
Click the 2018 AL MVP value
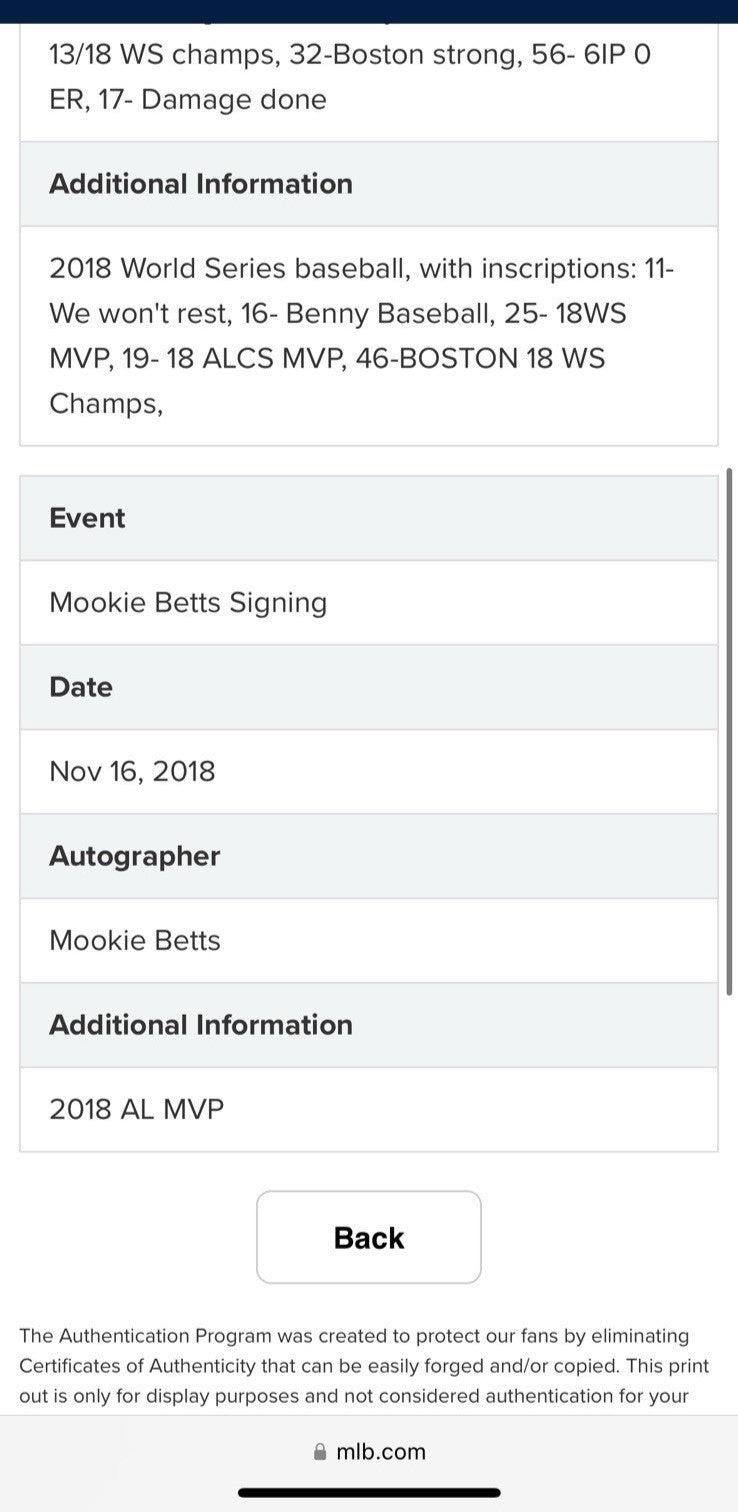click(x=137, y=1109)
